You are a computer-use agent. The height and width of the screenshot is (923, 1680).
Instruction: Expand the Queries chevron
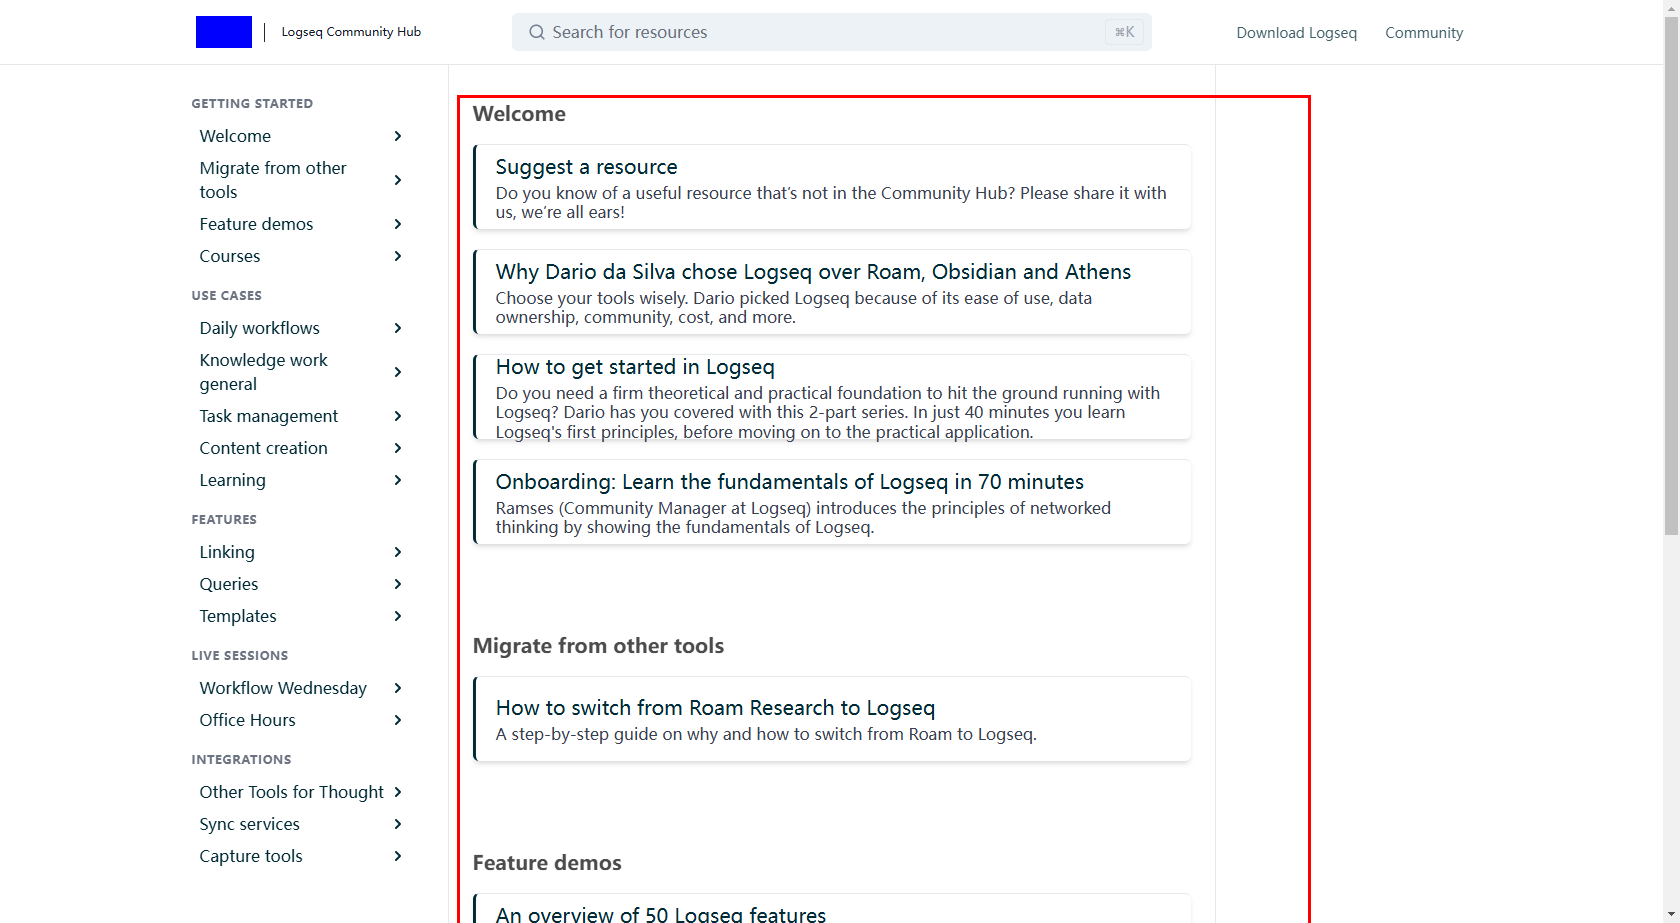398,584
